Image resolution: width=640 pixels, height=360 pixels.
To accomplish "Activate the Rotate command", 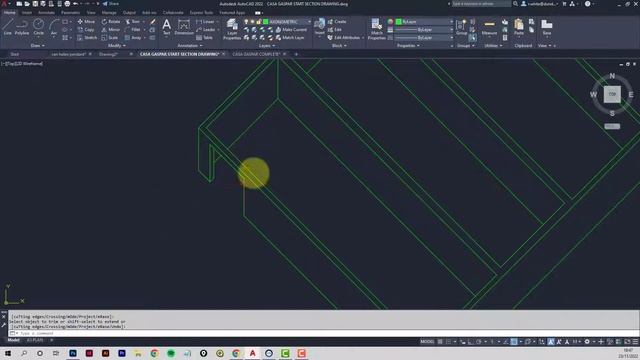I will point(111,22).
